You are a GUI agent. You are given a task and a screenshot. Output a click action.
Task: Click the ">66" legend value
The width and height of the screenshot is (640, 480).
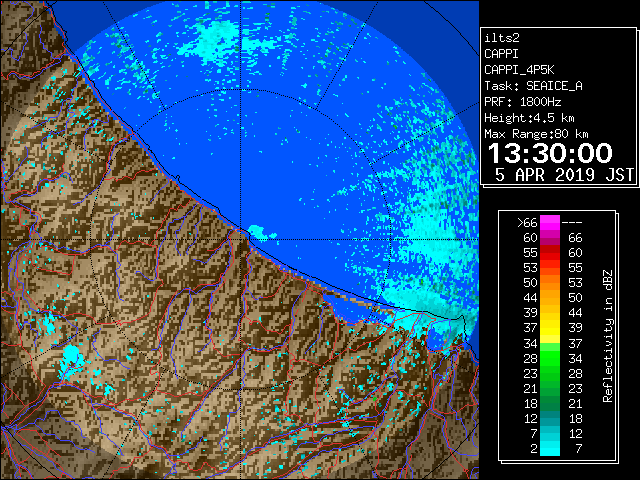[527, 222]
